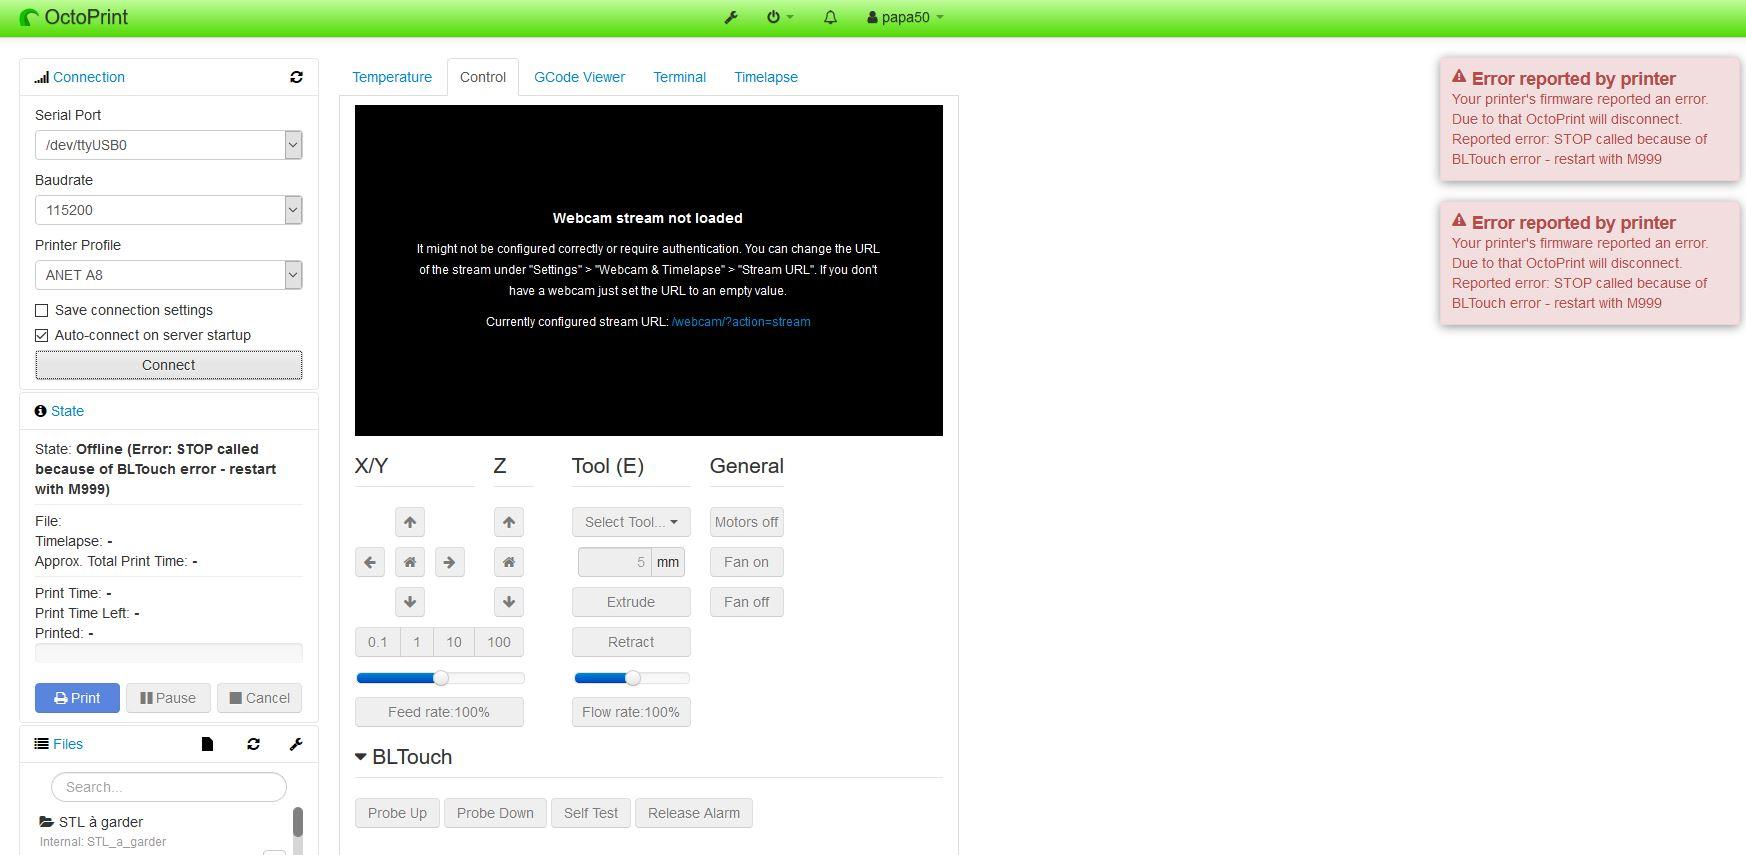
Task: Click Fan off button
Action: pos(747,602)
